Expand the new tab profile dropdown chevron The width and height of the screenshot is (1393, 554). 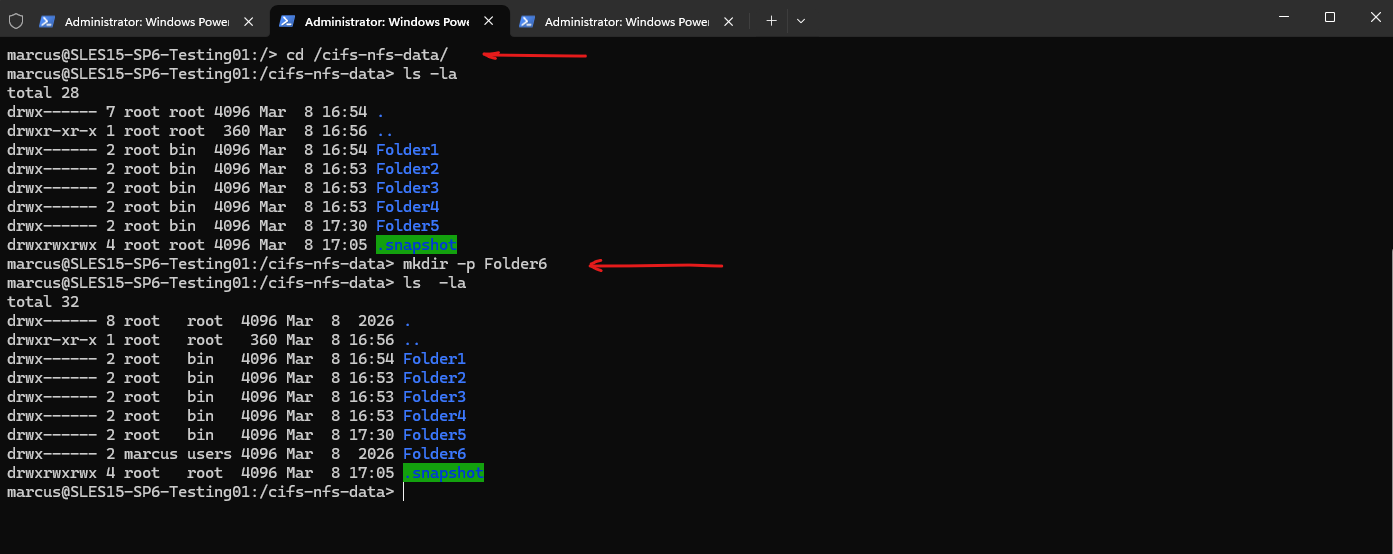click(801, 20)
